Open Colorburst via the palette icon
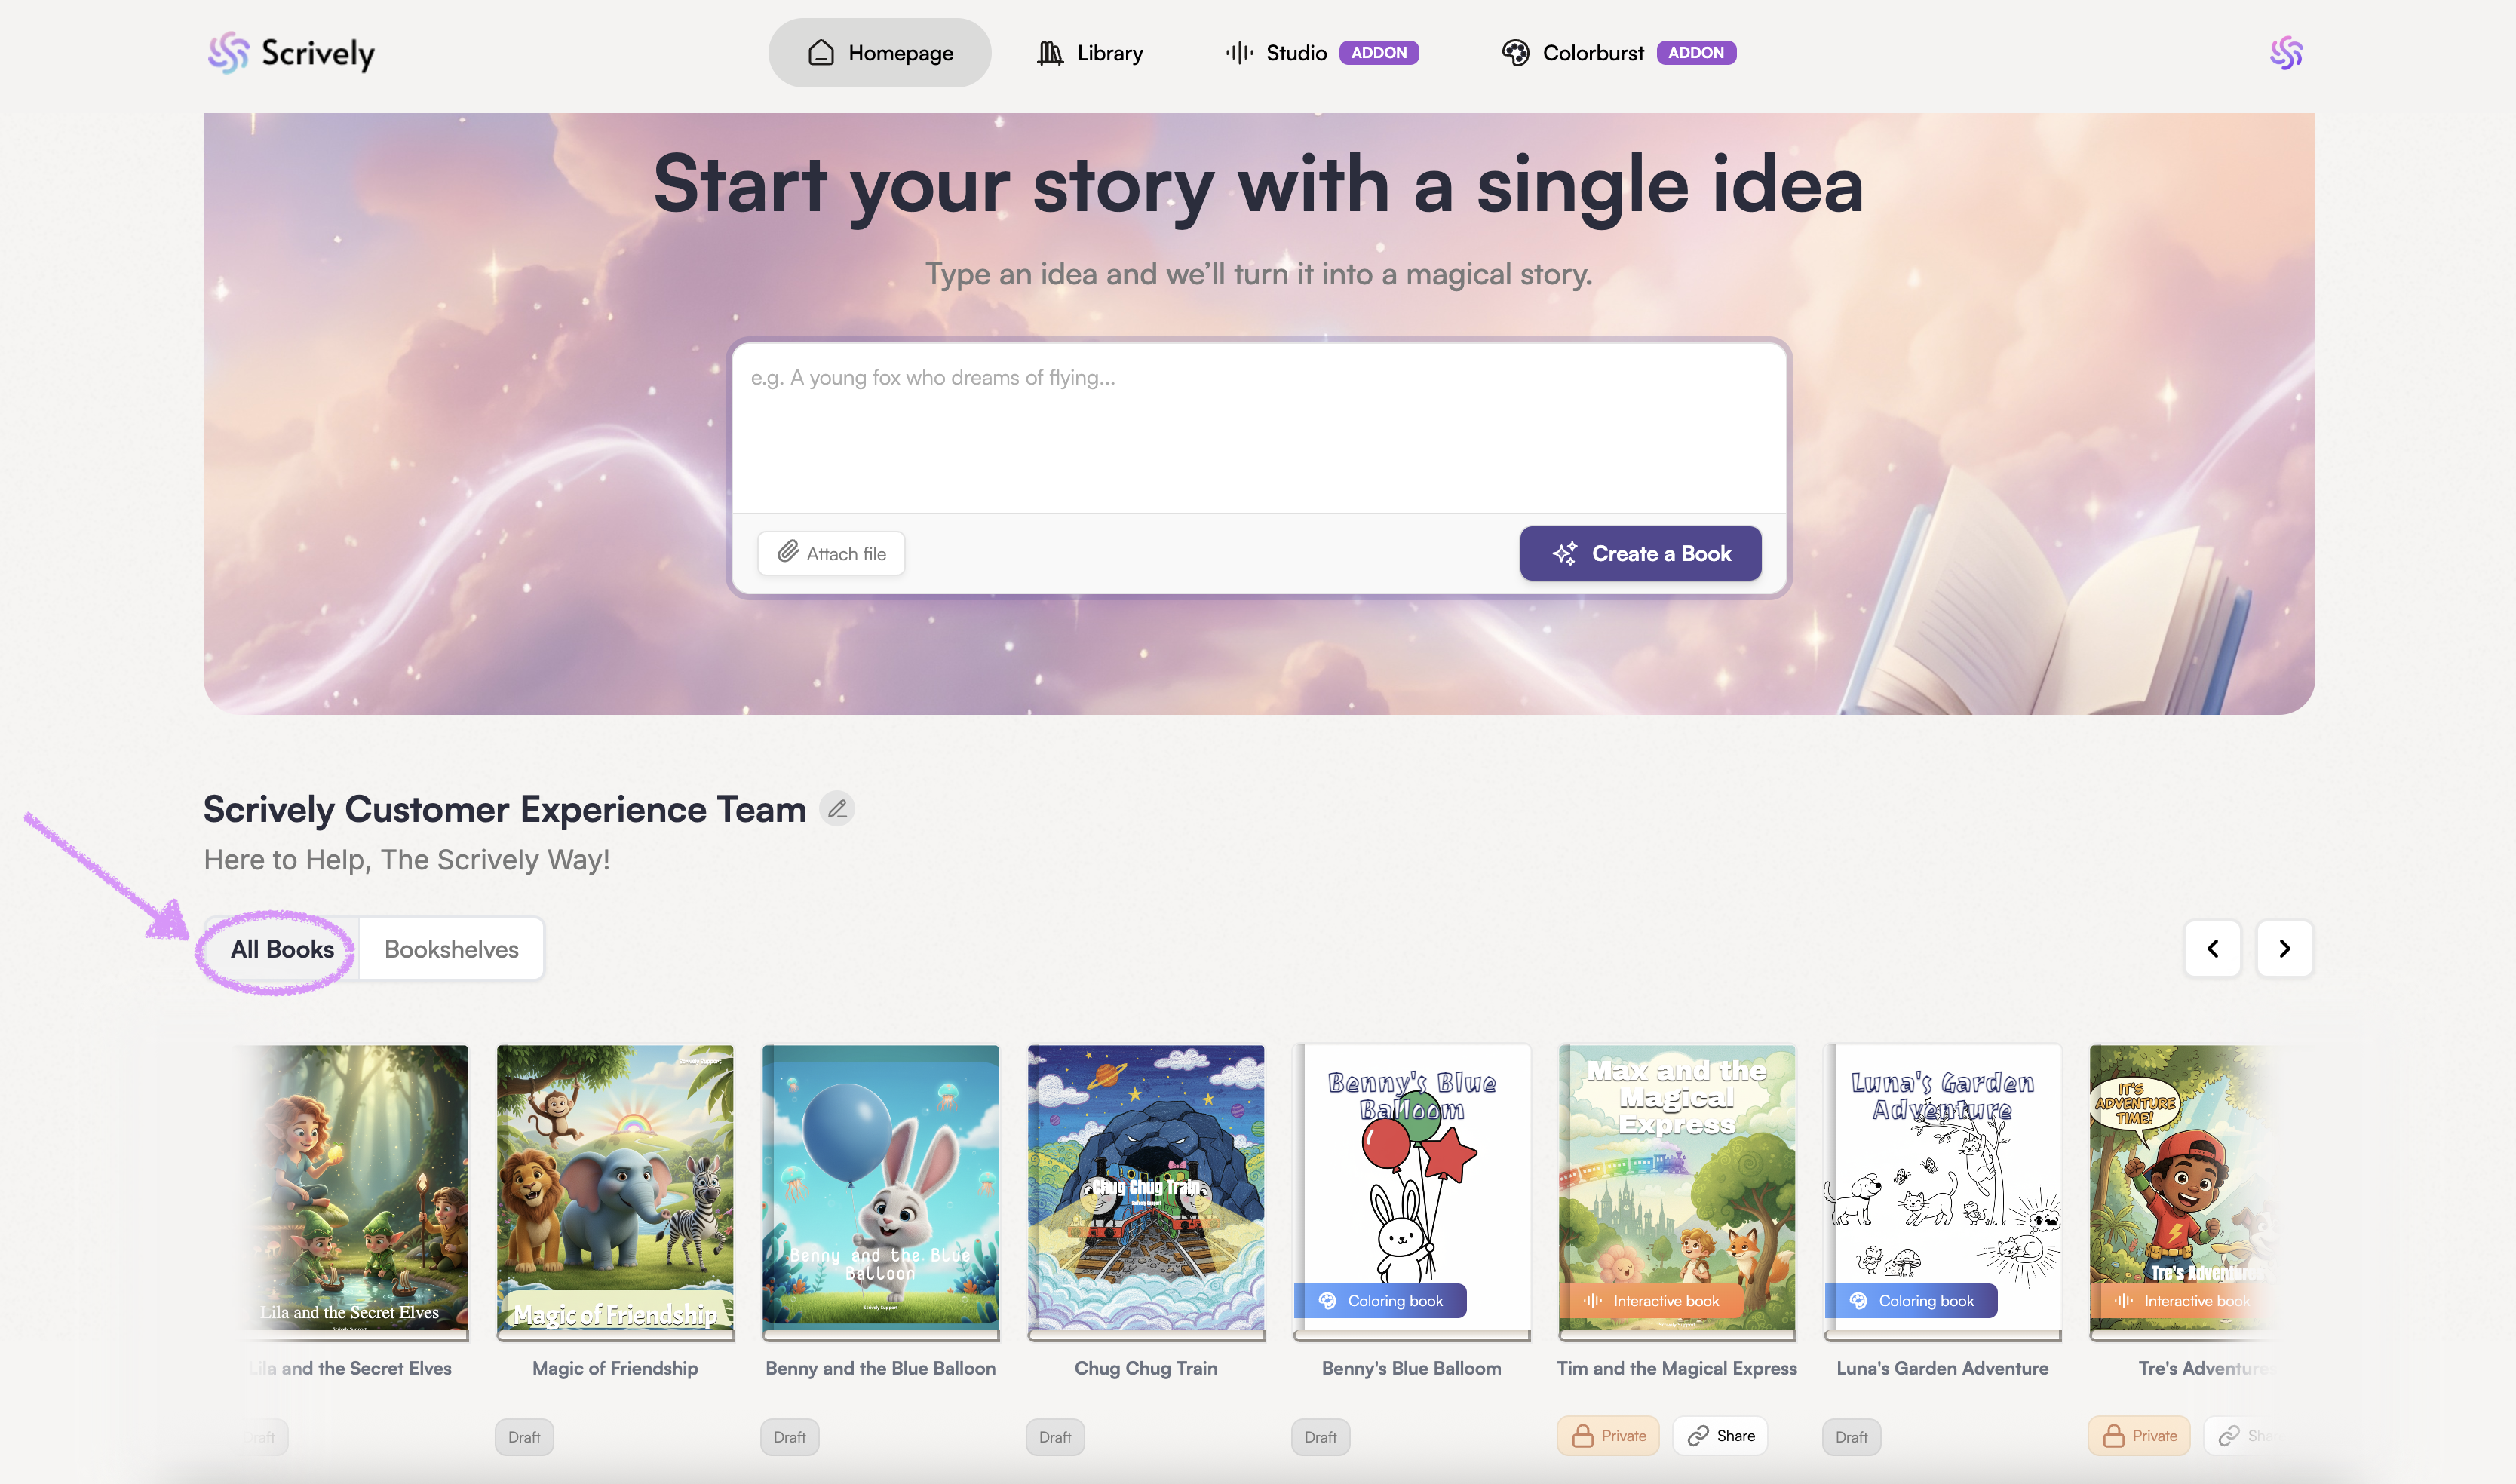Viewport: 2516px width, 1484px height. pyautogui.click(x=1515, y=53)
